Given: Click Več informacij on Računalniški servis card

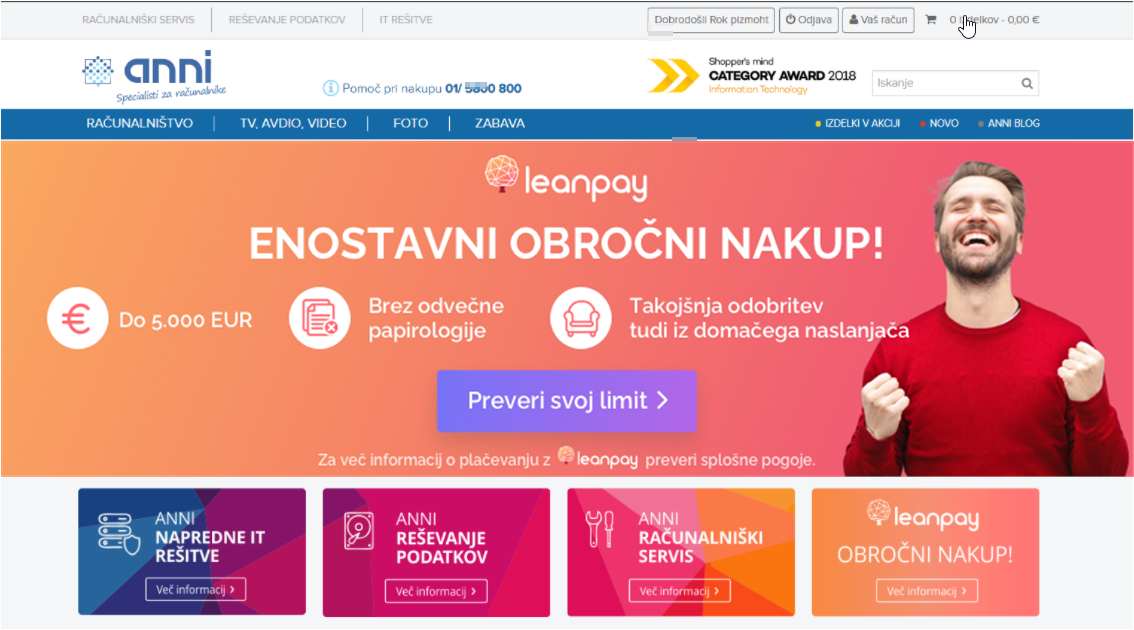Looking at the screenshot, I should (x=679, y=591).
